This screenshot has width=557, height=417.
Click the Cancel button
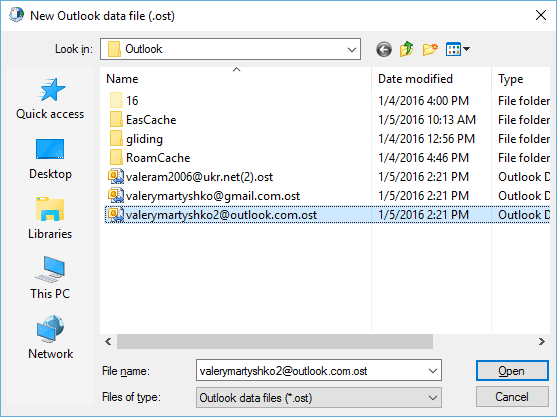(512, 397)
